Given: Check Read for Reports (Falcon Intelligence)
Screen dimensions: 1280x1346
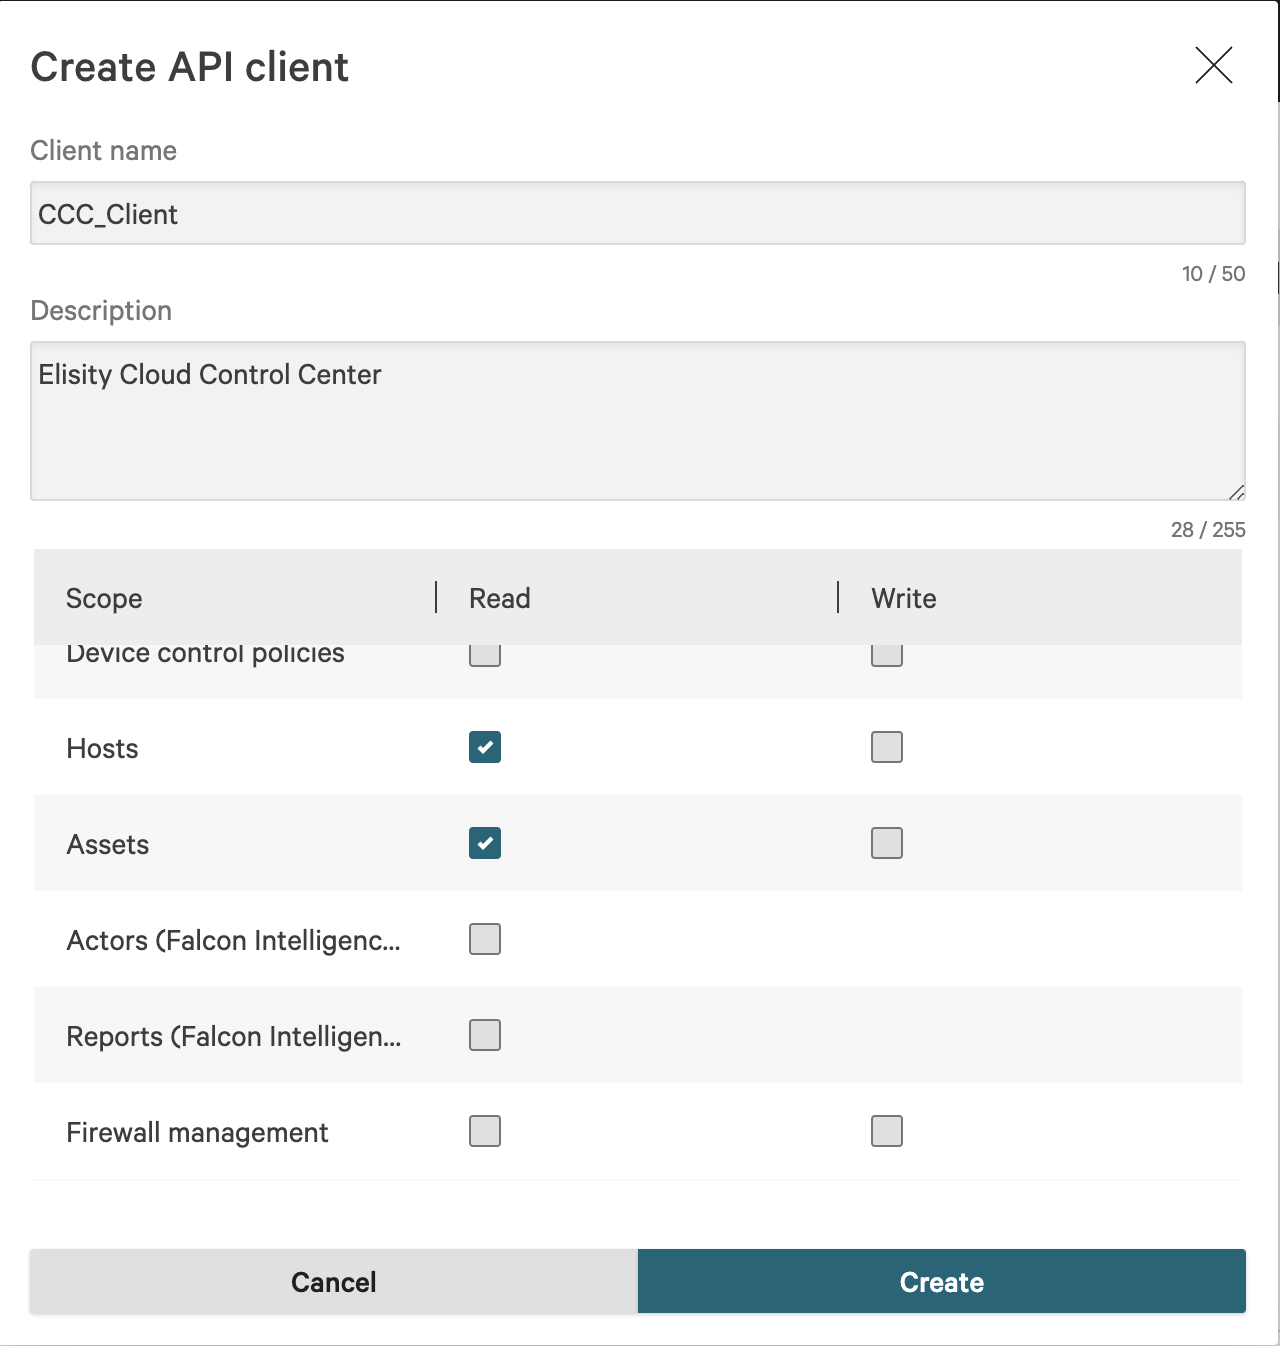Looking at the screenshot, I should (485, 1035).
